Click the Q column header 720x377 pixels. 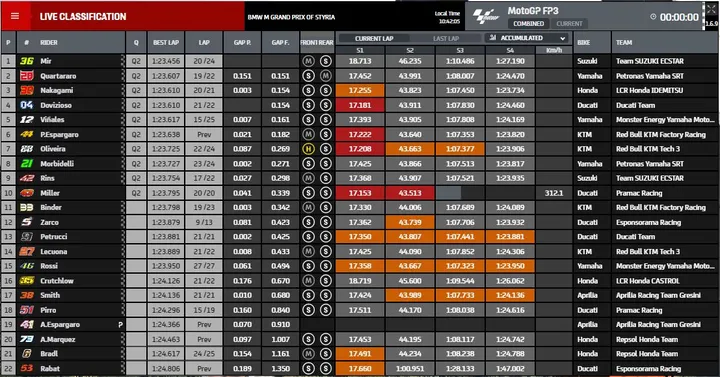coord(136,42)
